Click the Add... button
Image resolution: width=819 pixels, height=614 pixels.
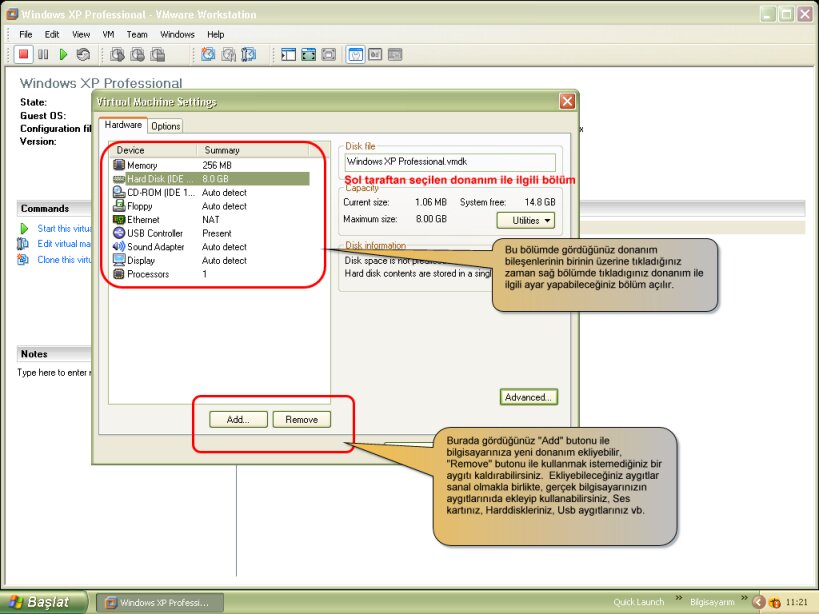click(238, 419)
